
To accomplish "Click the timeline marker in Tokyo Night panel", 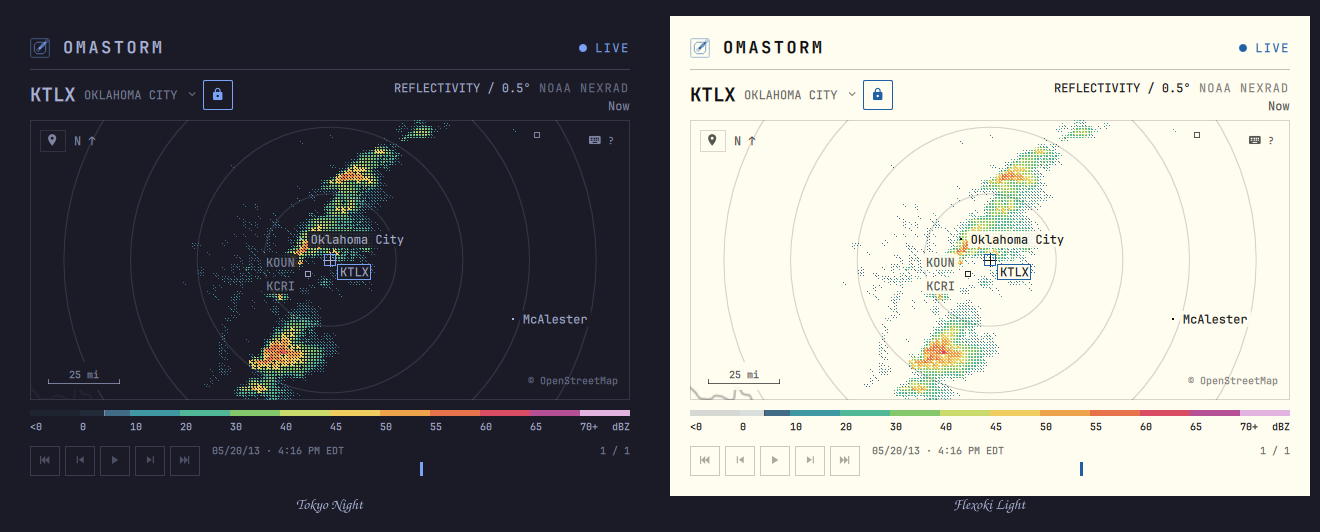I will 422,469.
